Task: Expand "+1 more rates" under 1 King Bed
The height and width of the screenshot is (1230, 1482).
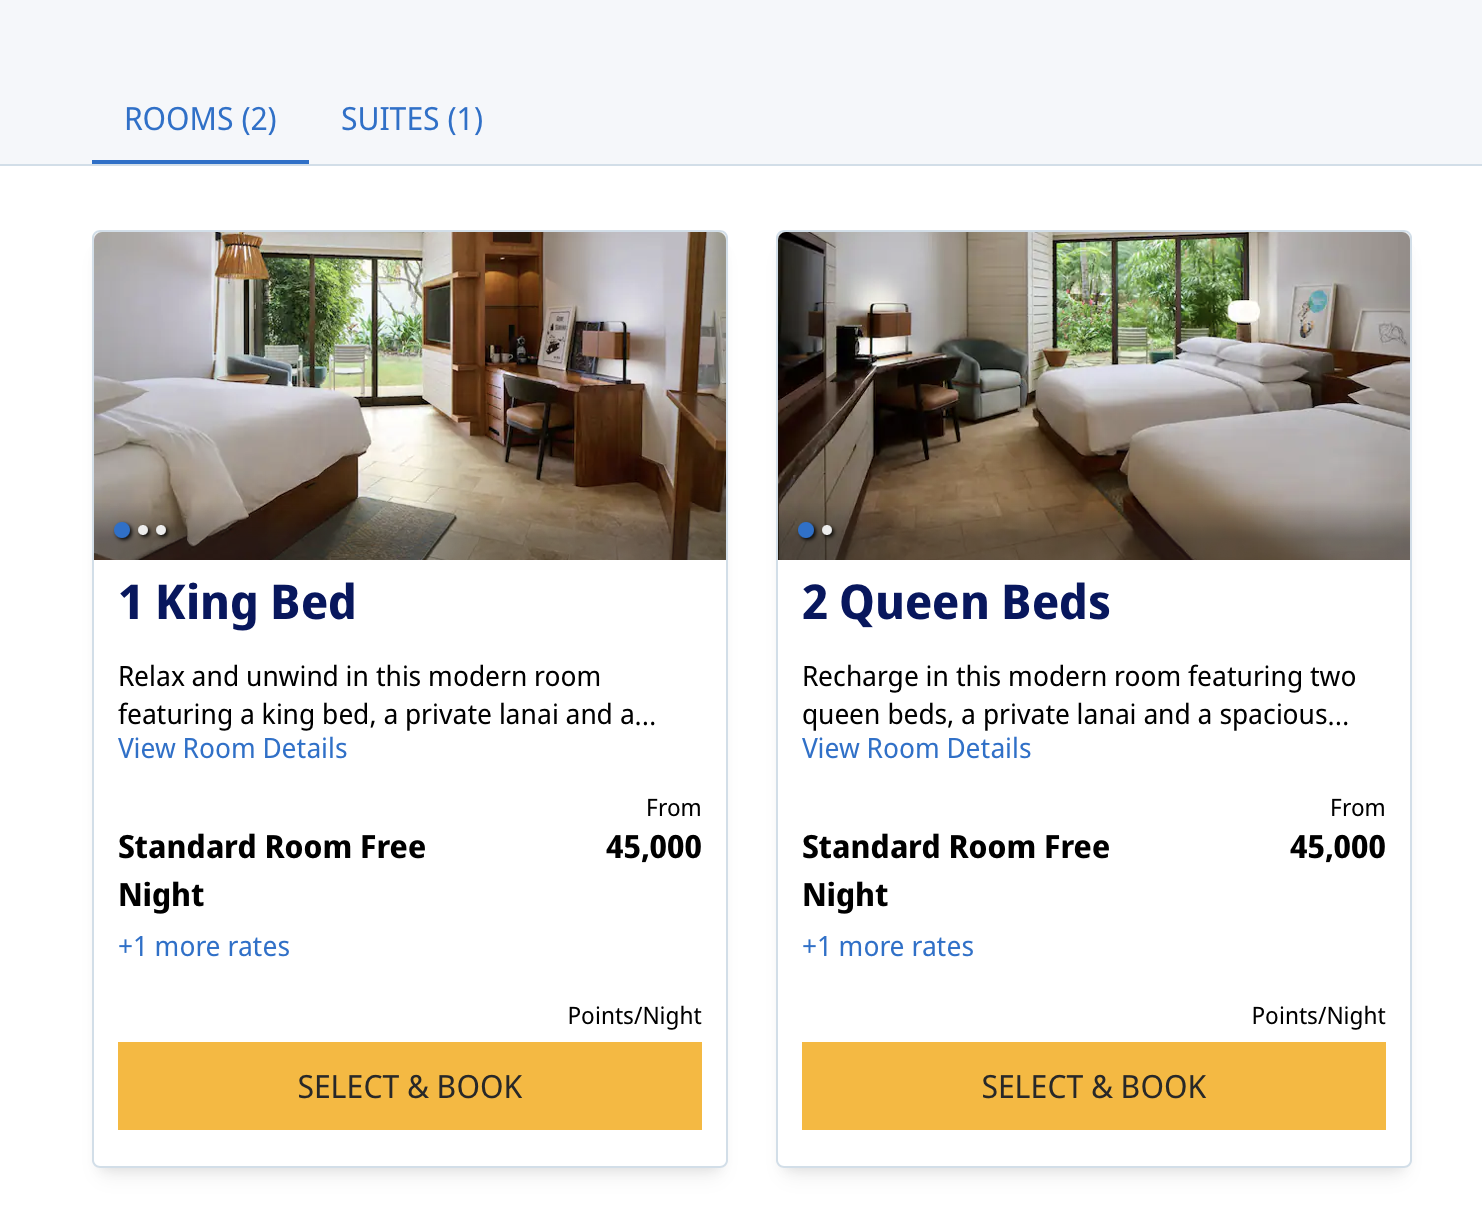Action: (204, 947)
